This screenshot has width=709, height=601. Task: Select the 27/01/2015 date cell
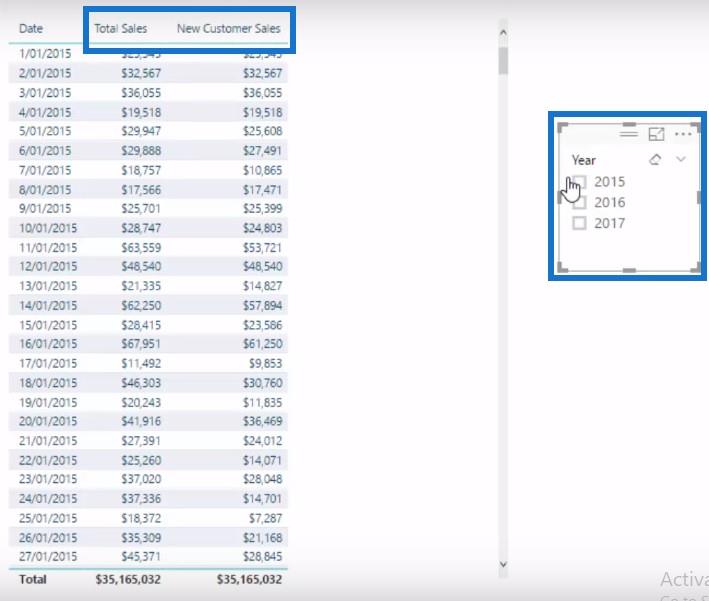point(48,557)
